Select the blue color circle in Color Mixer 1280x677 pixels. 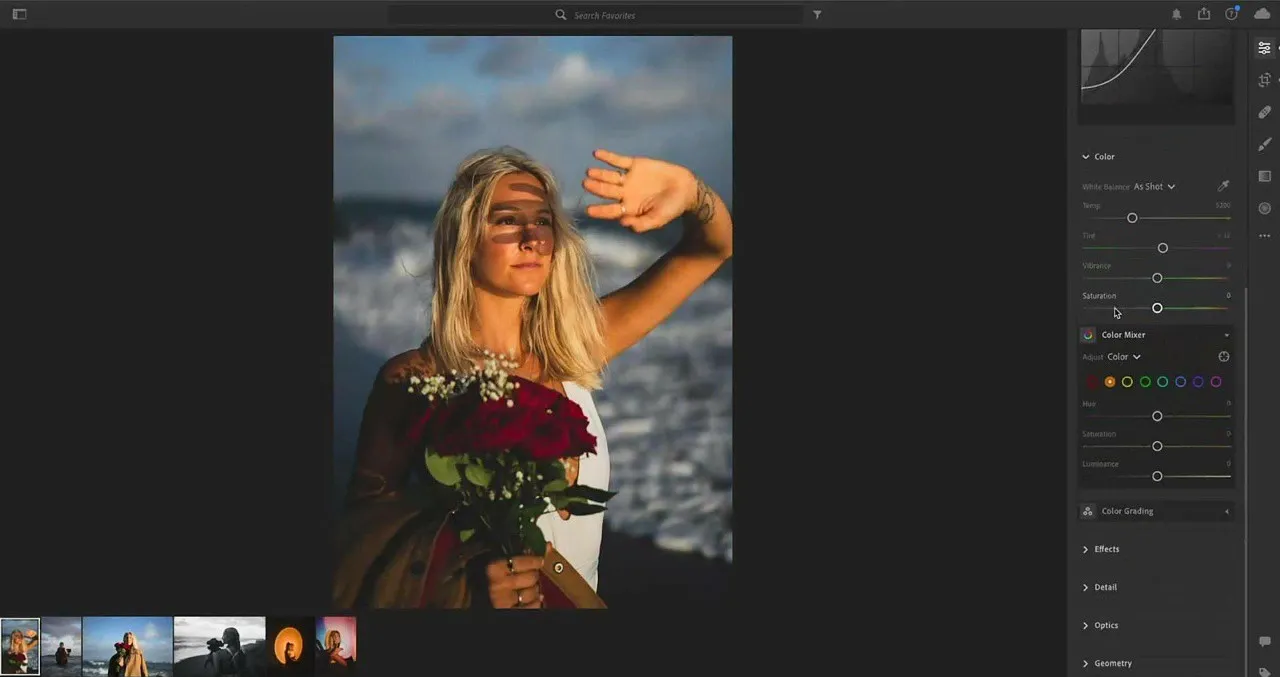[1180, 382]
